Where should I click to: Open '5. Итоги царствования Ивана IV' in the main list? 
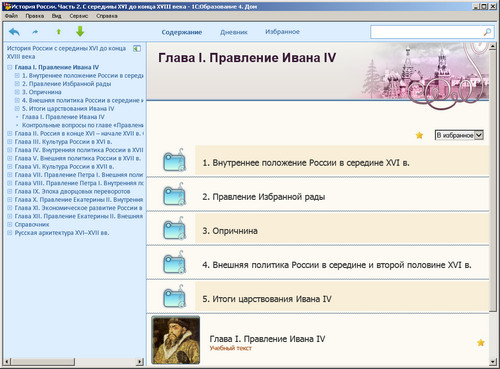[267, 299]
